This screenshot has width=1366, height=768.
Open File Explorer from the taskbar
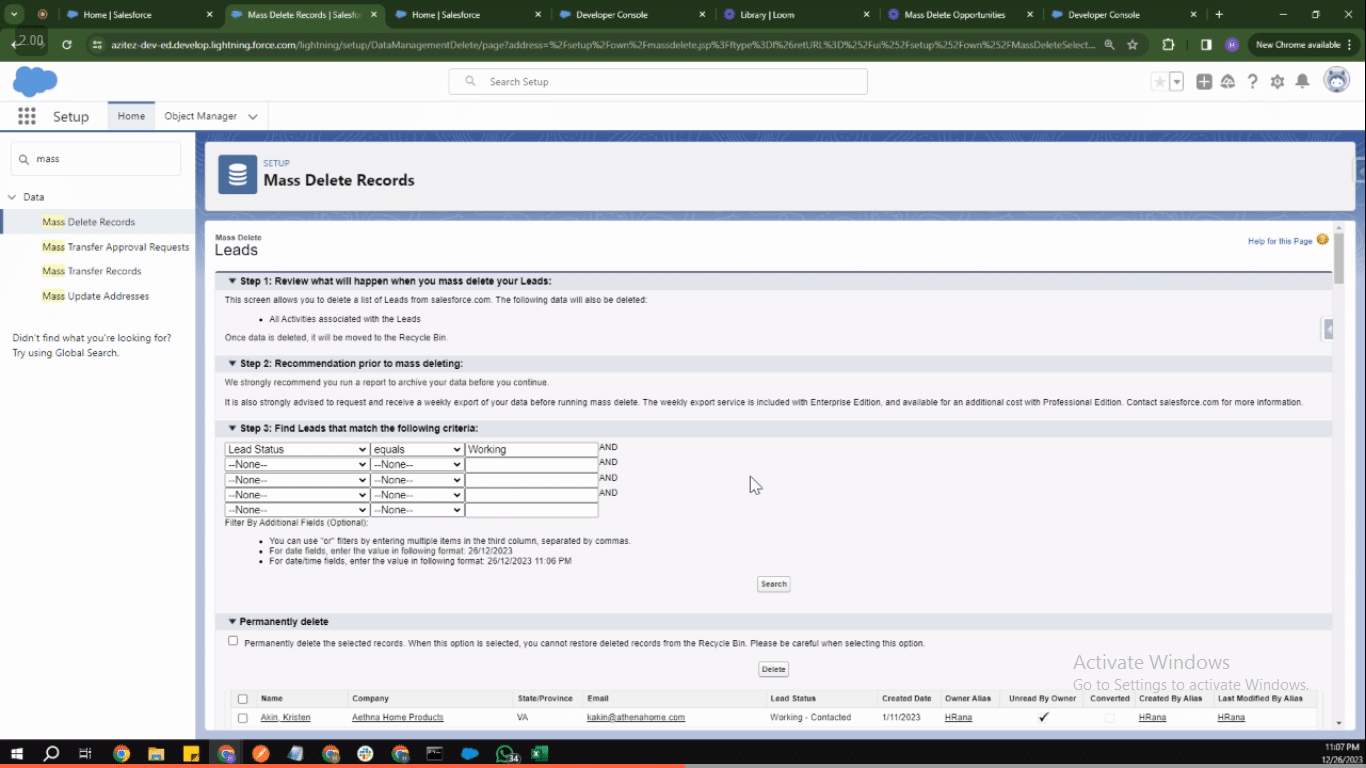[156, 753]
